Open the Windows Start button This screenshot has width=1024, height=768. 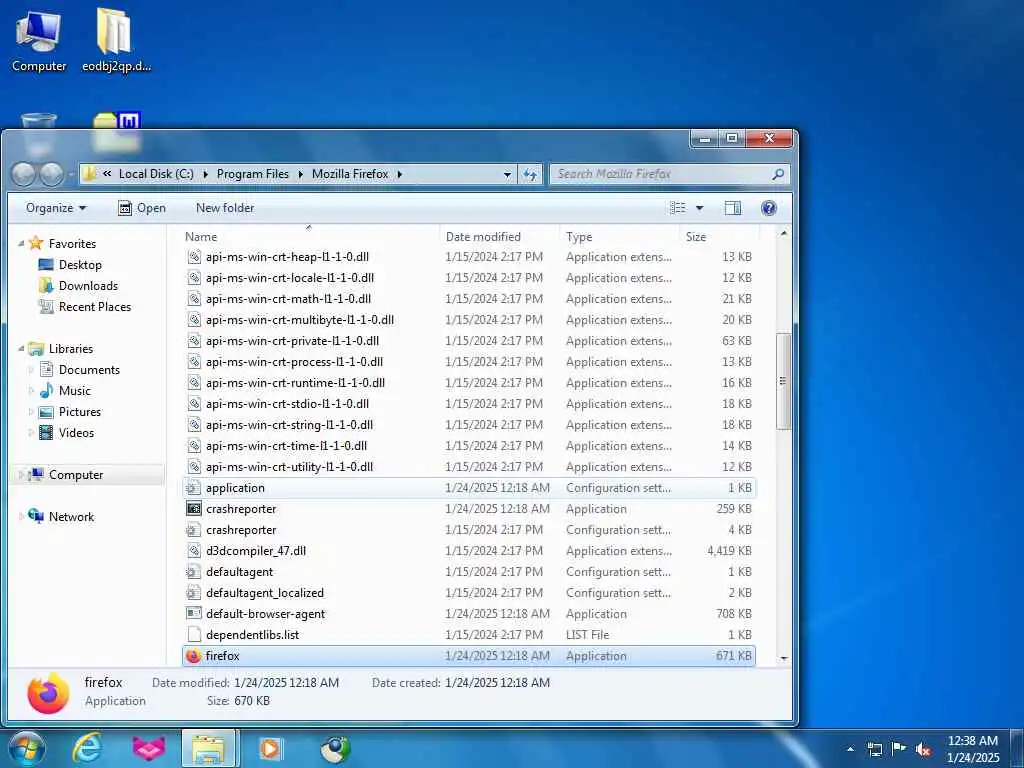(x=26, y=748)
